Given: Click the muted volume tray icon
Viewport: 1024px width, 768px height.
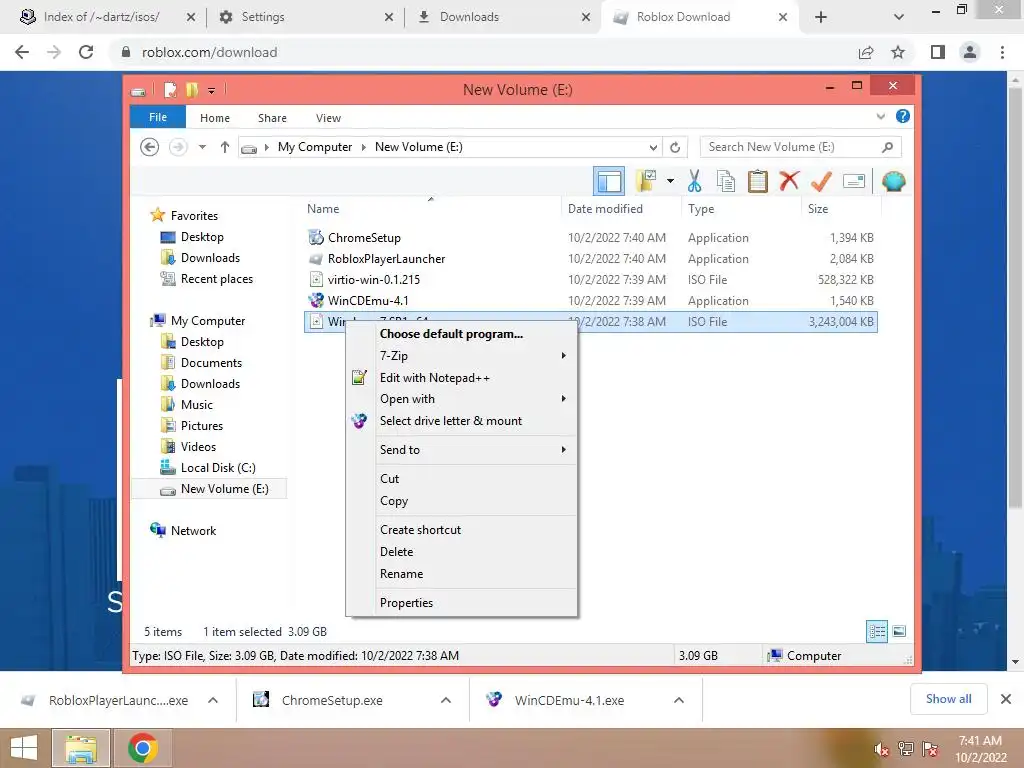Looking at the screenshot, I should point(882,749).
